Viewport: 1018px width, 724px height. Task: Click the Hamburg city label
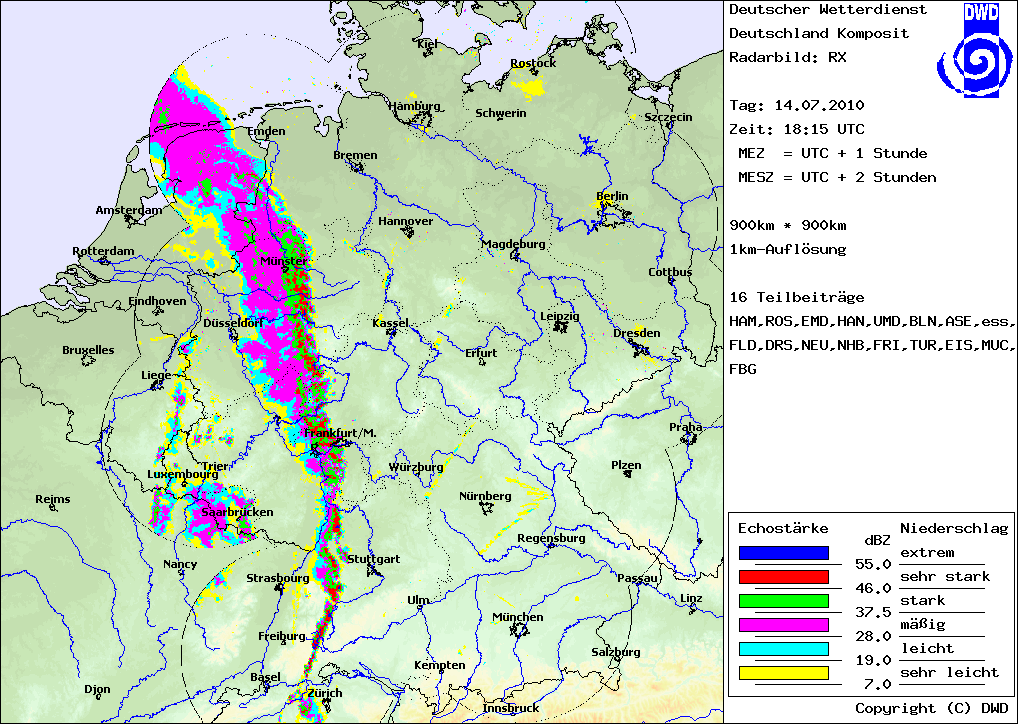click(414, 106)
